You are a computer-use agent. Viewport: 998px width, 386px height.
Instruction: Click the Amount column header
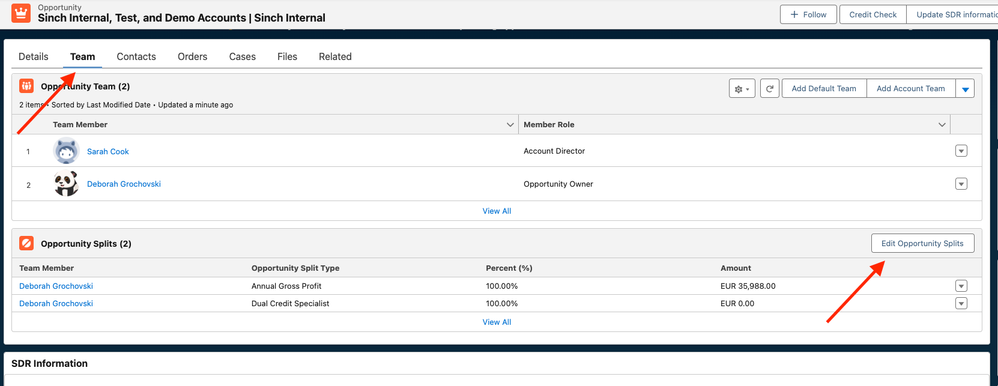(736, 268)
